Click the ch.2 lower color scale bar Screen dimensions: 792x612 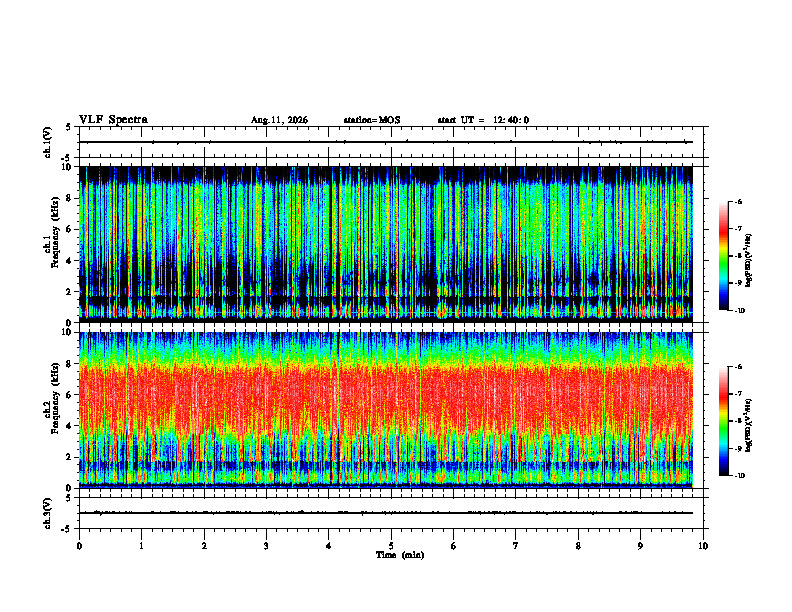[724, 421]
